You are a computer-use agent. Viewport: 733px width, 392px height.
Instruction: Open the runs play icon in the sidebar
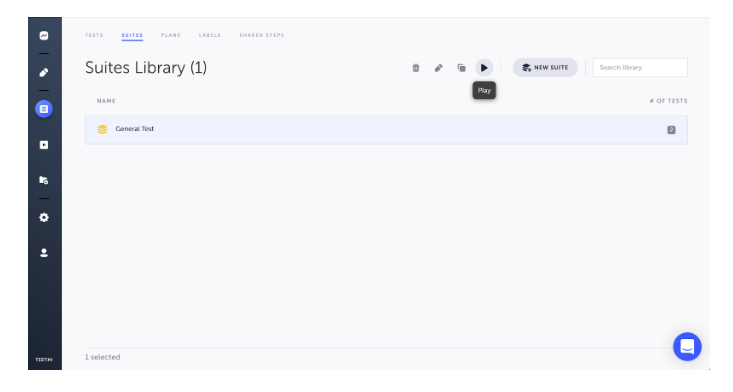click(44, 145)
